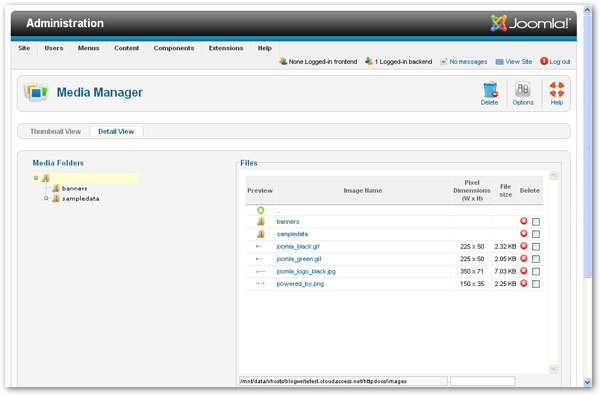Click red delete icon for joomla_green.gif
600x395 pixels.
[x=524, y=258]
